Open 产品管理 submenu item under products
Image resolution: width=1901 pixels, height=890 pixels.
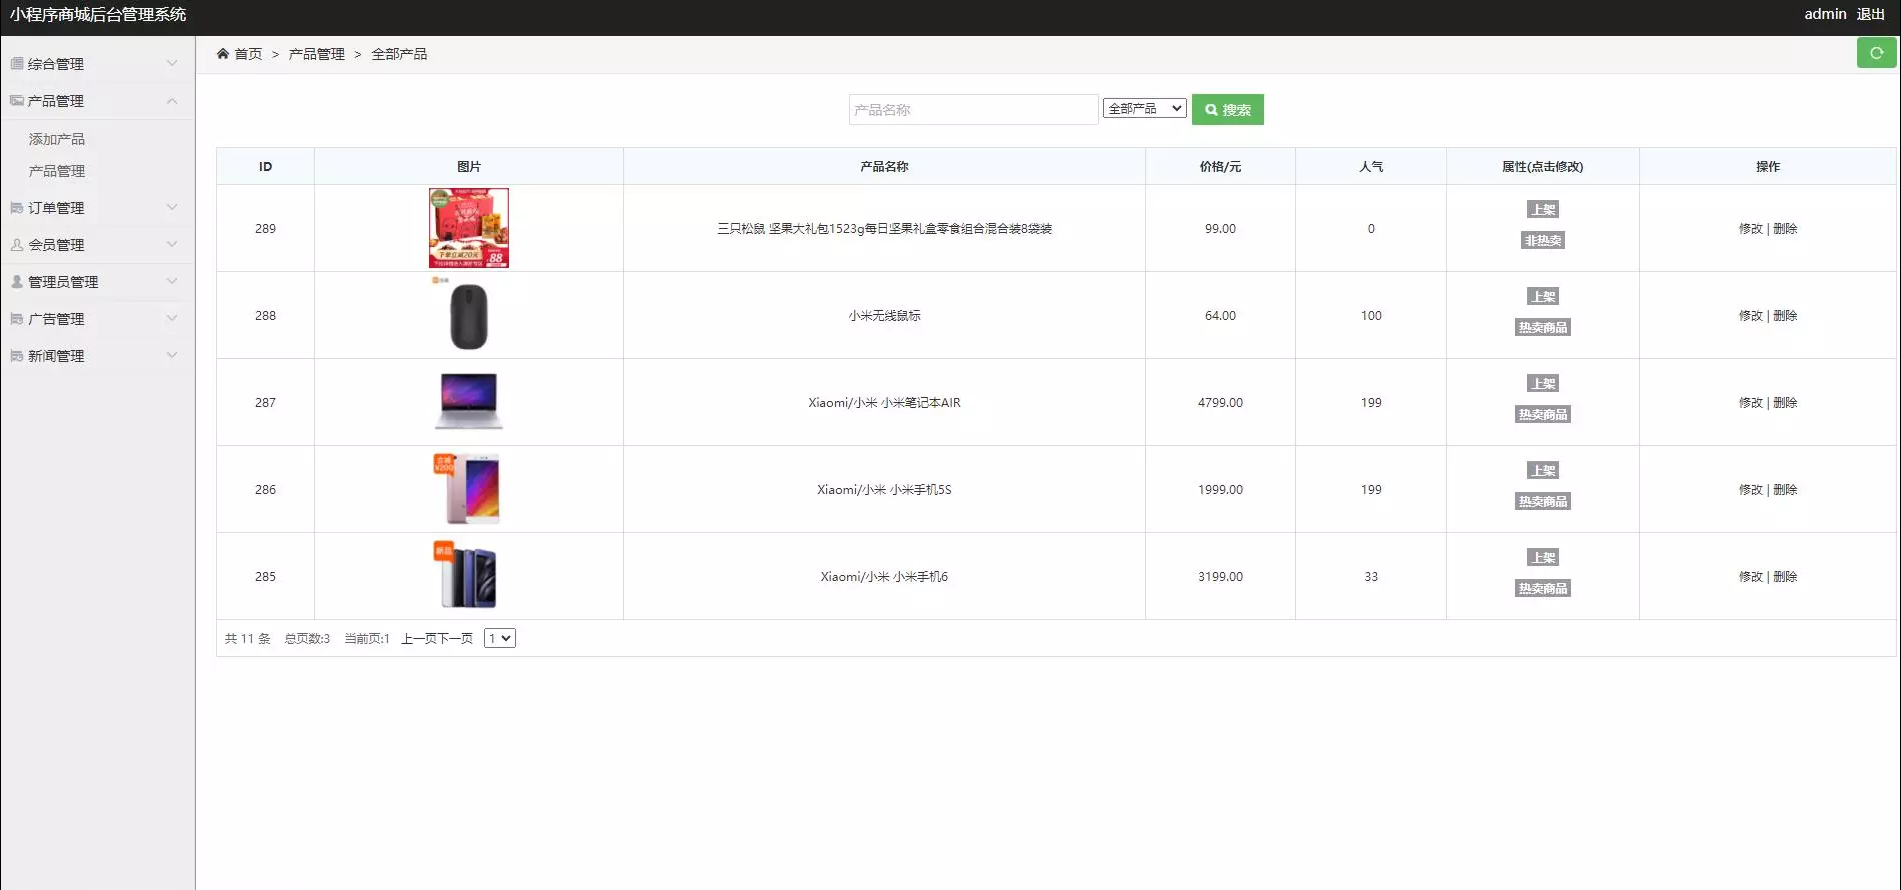[x=57, y=171]
